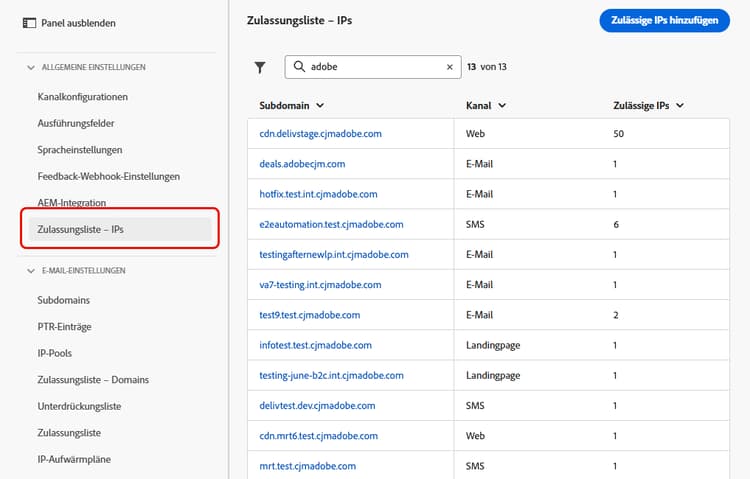Open IP-Pools menu item
This screenshot has width=750, height=479.
55,353
